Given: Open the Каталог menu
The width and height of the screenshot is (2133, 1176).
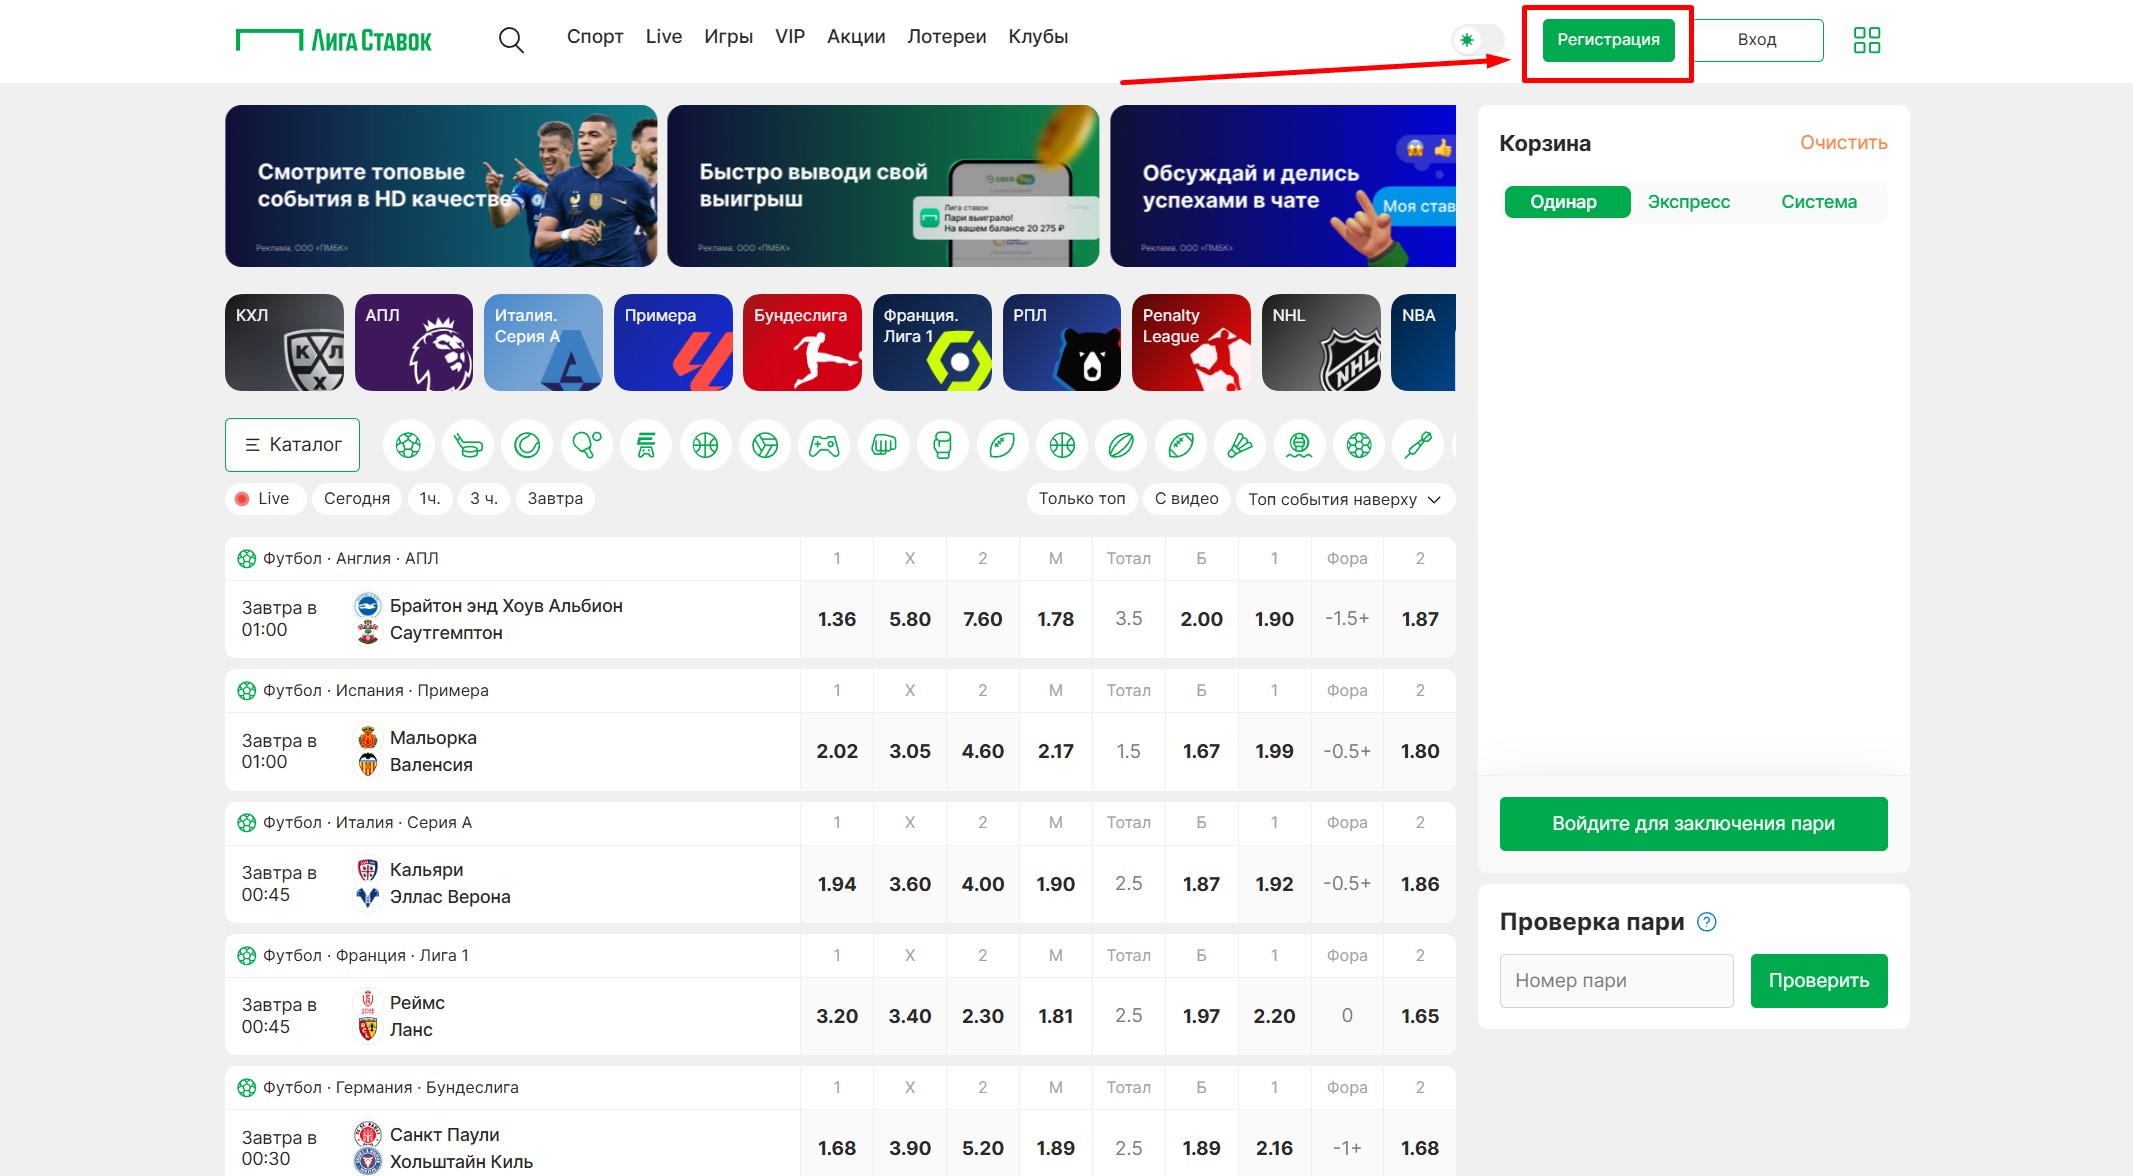Looking at the screenshot, I should (292, 445).
